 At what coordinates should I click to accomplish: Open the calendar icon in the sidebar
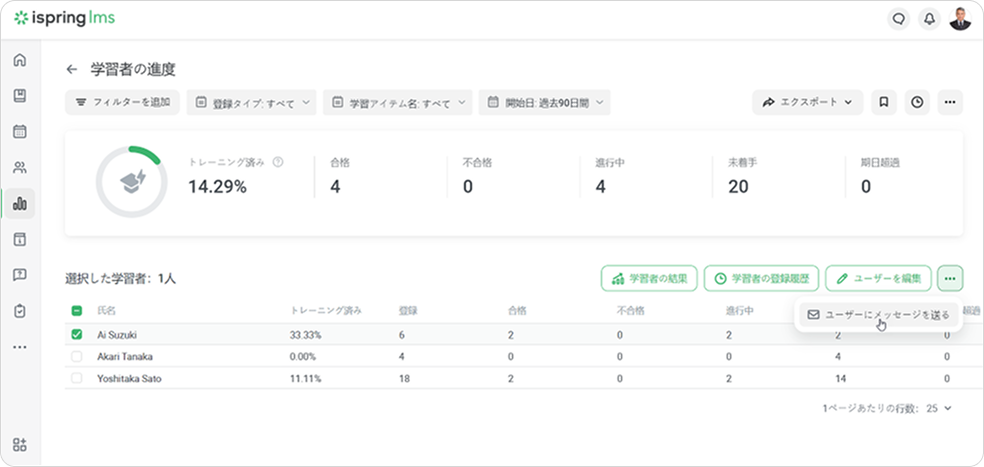point(19,132)
